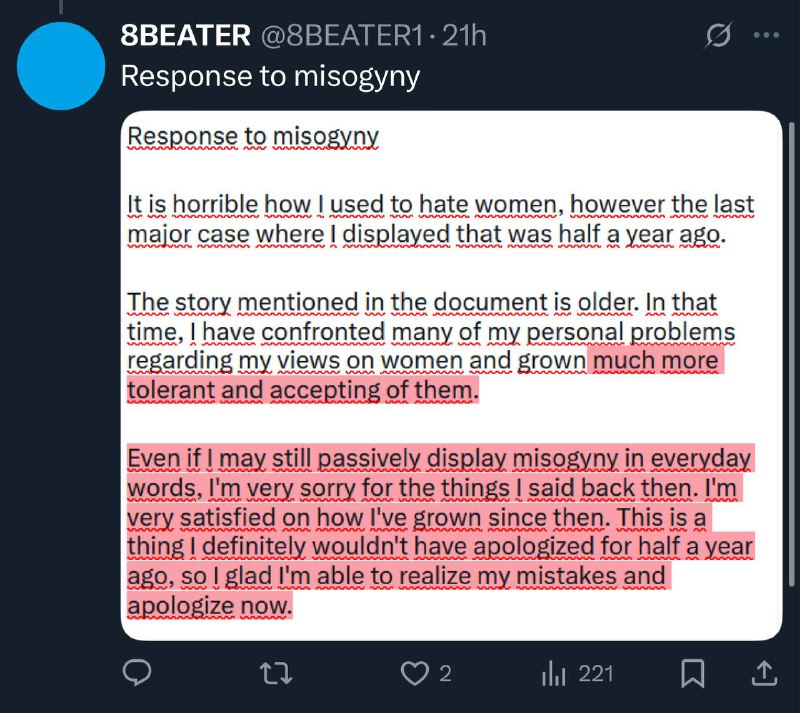
Task: Visit the 8BEATER display name link
Action: pyautogui.click(x=186, y=35)
